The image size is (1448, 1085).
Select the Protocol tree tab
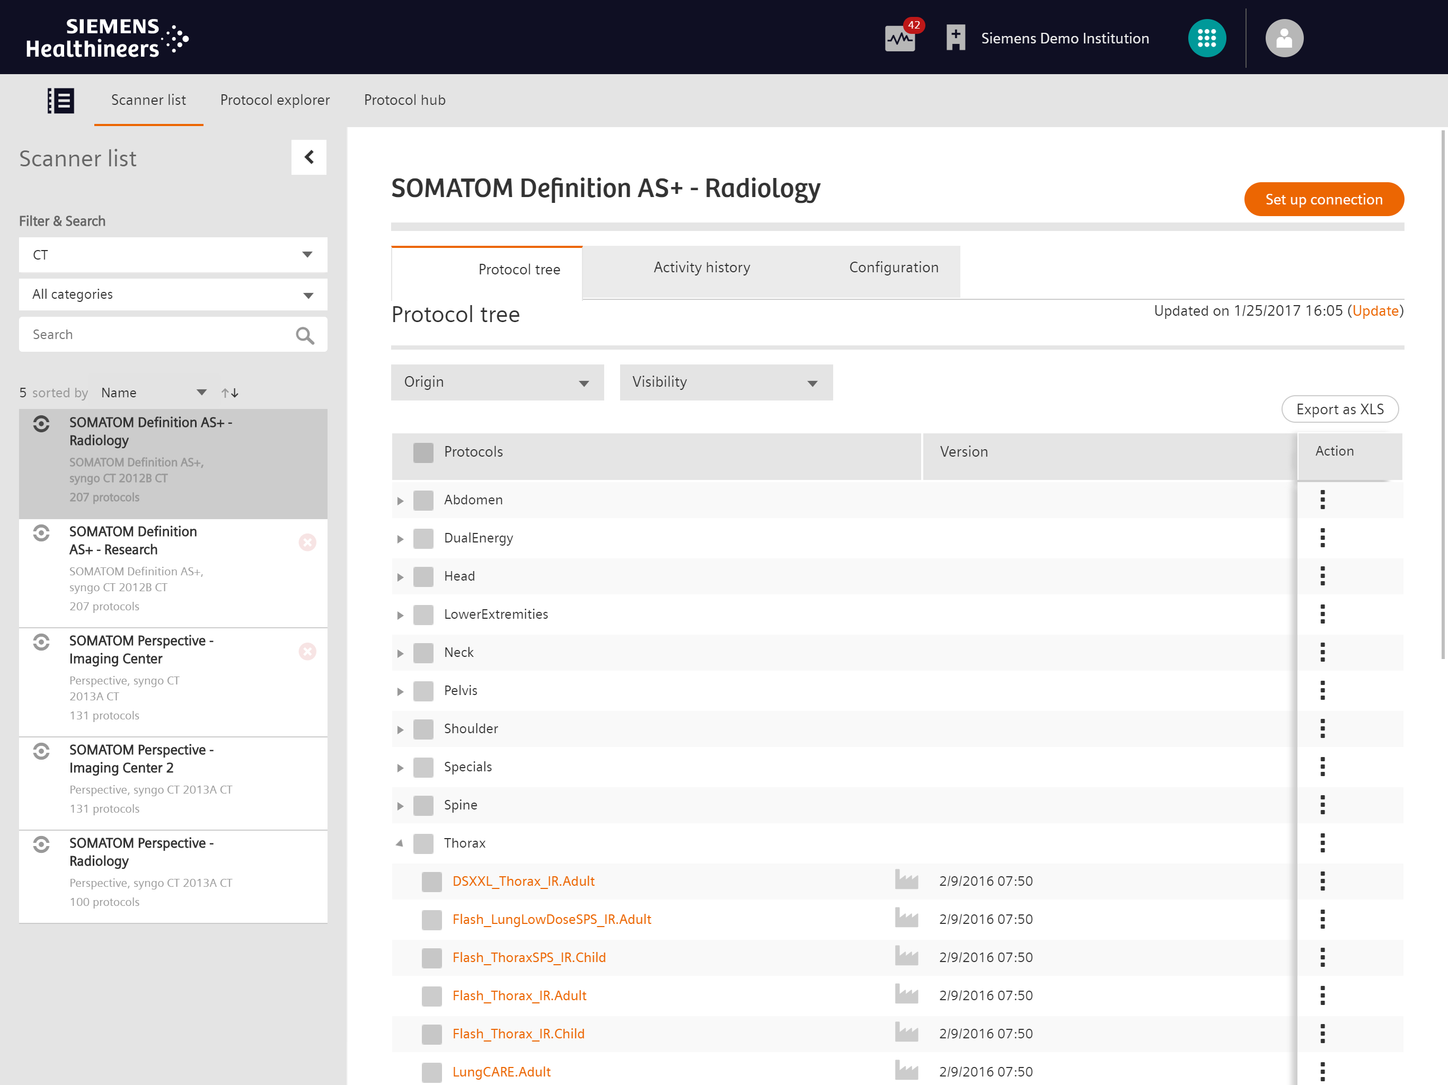click(486, 270)
